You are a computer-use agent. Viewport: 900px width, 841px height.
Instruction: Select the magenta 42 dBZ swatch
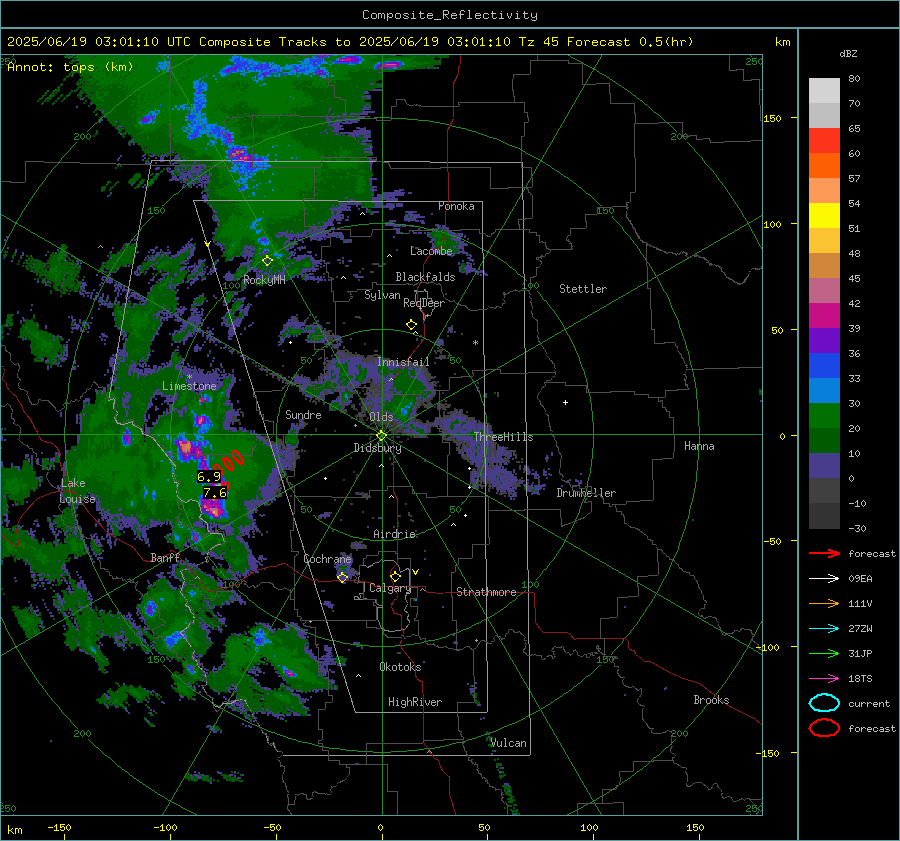coord(824,315)
